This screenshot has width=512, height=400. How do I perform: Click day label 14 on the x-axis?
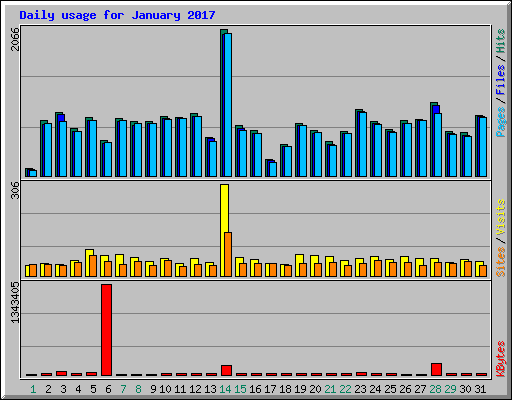click(x=225, y=389)
